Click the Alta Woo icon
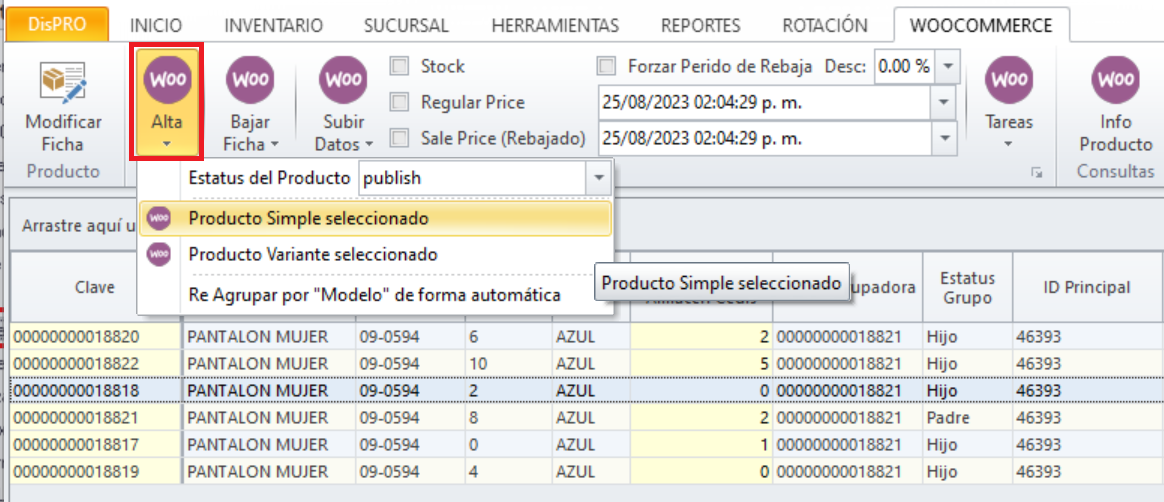 pos(166,79)
